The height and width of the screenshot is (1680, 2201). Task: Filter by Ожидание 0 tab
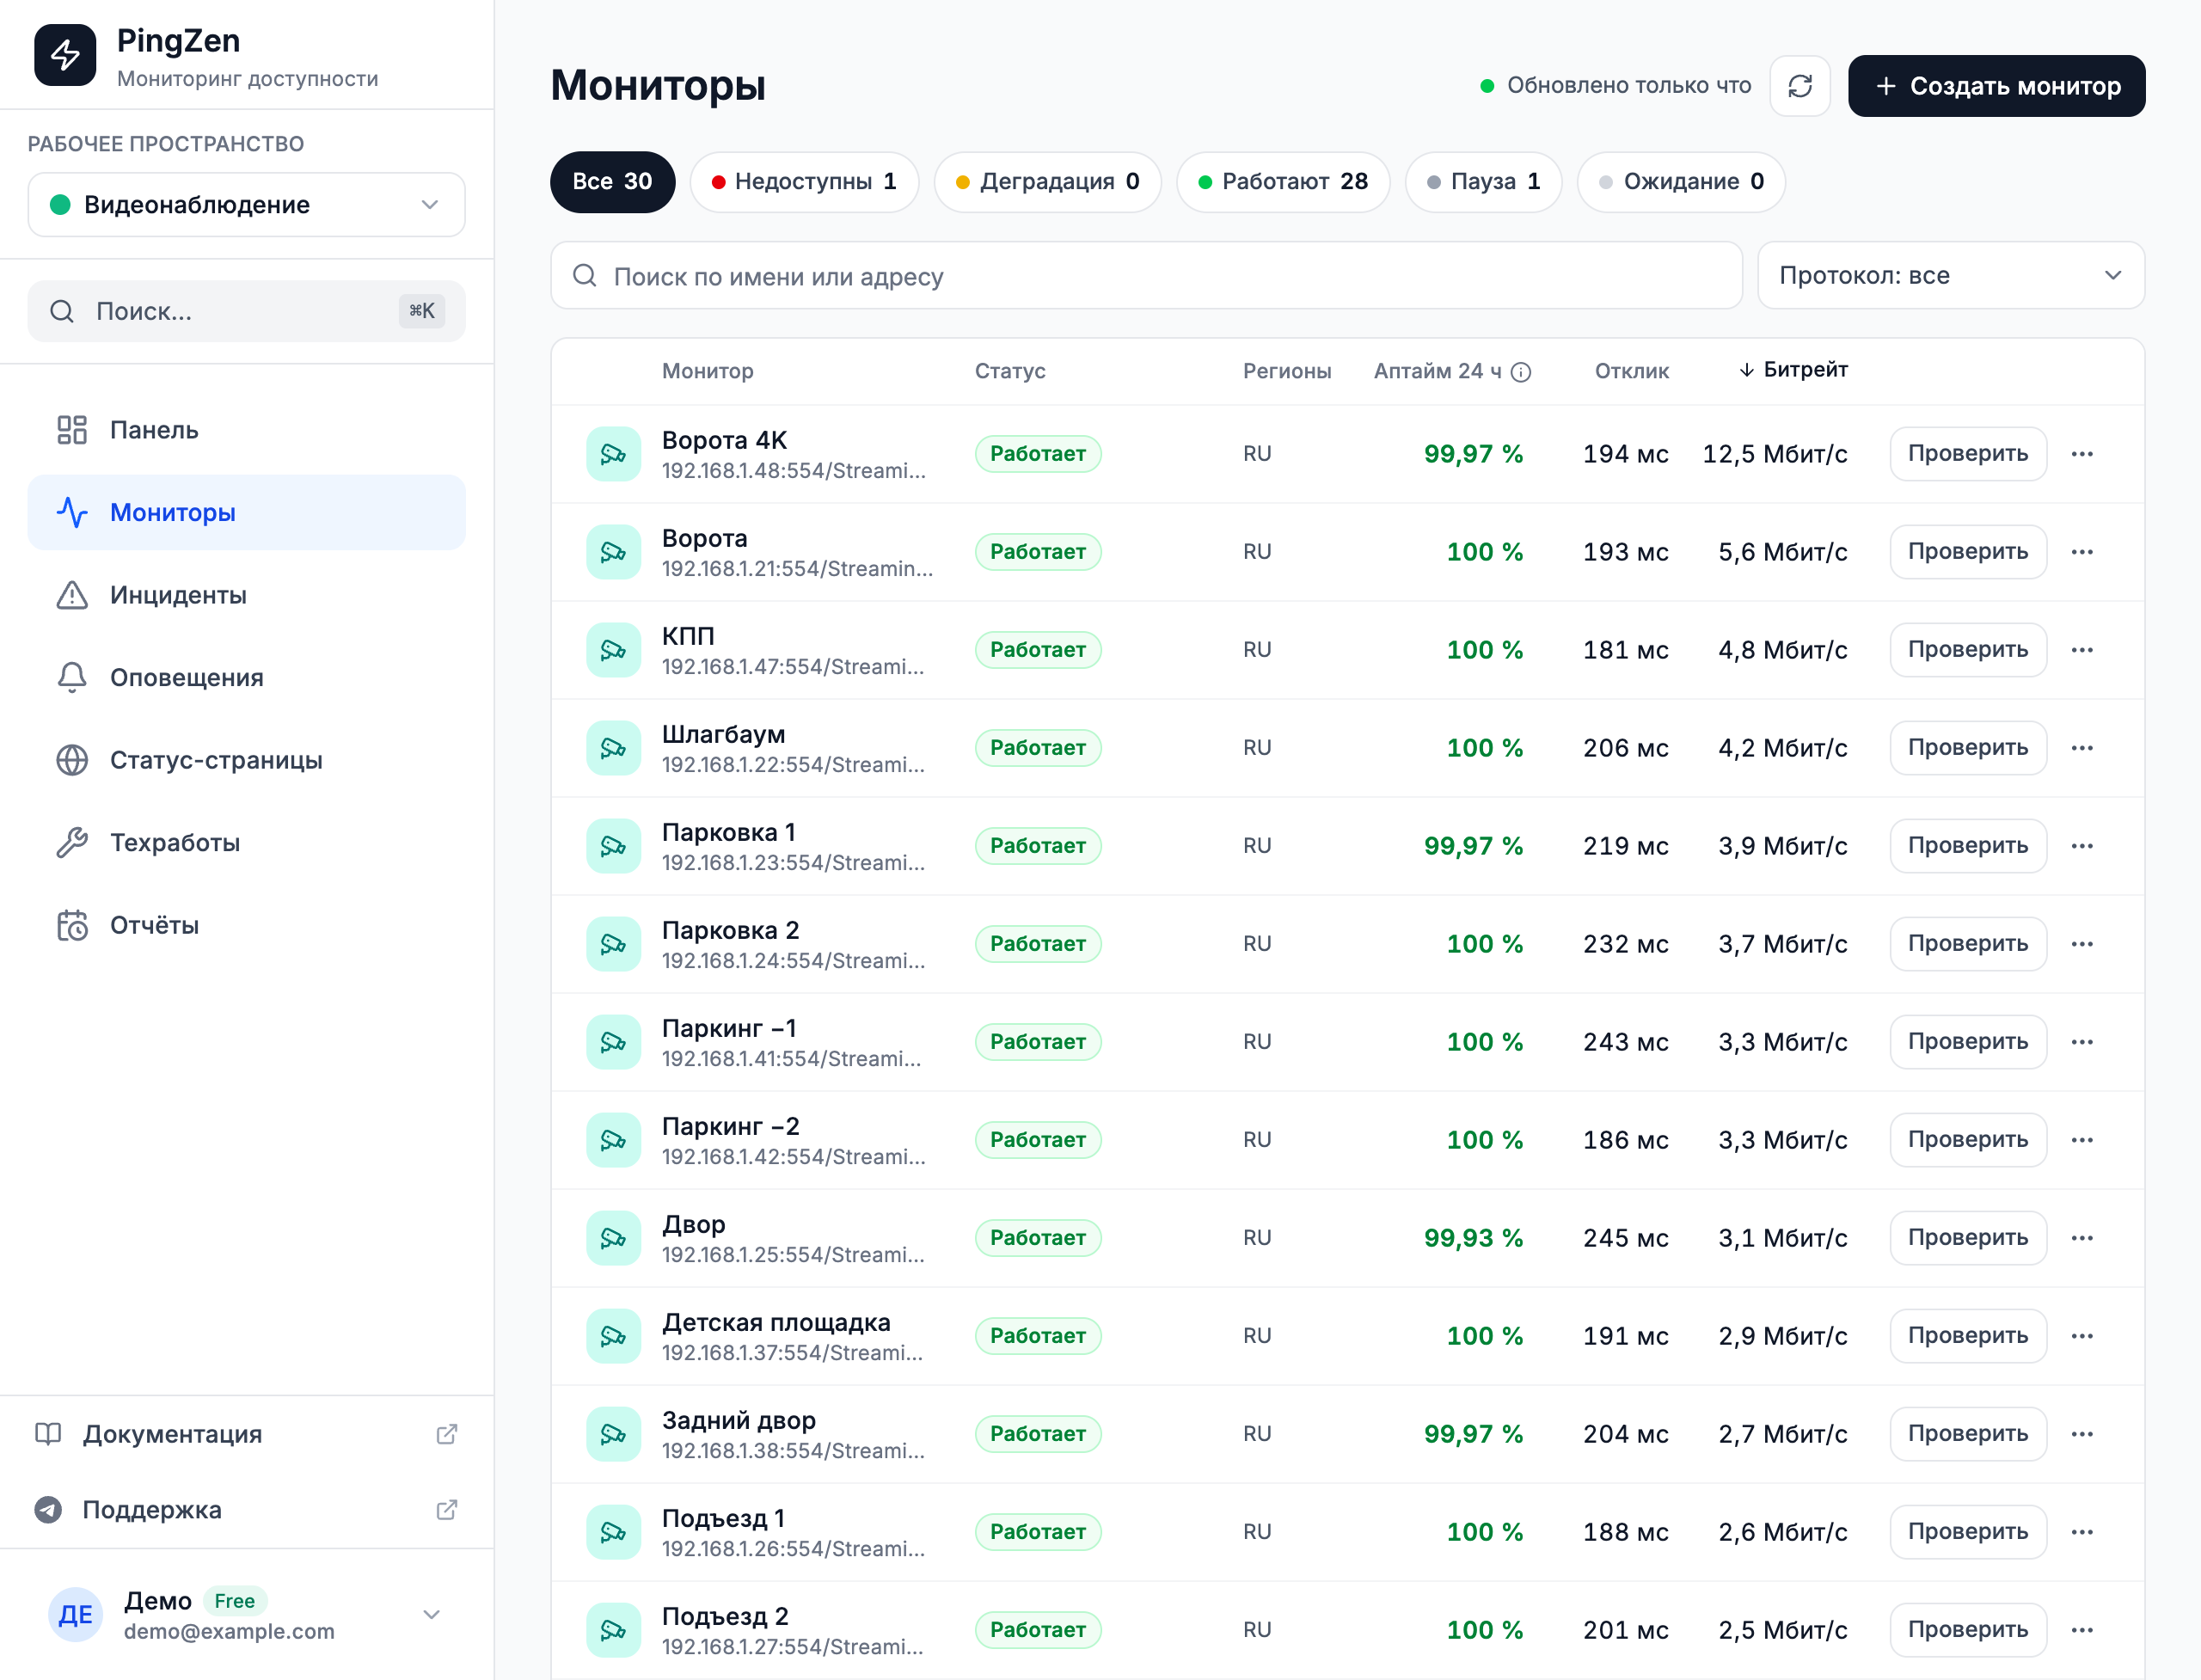[1682, 182]
